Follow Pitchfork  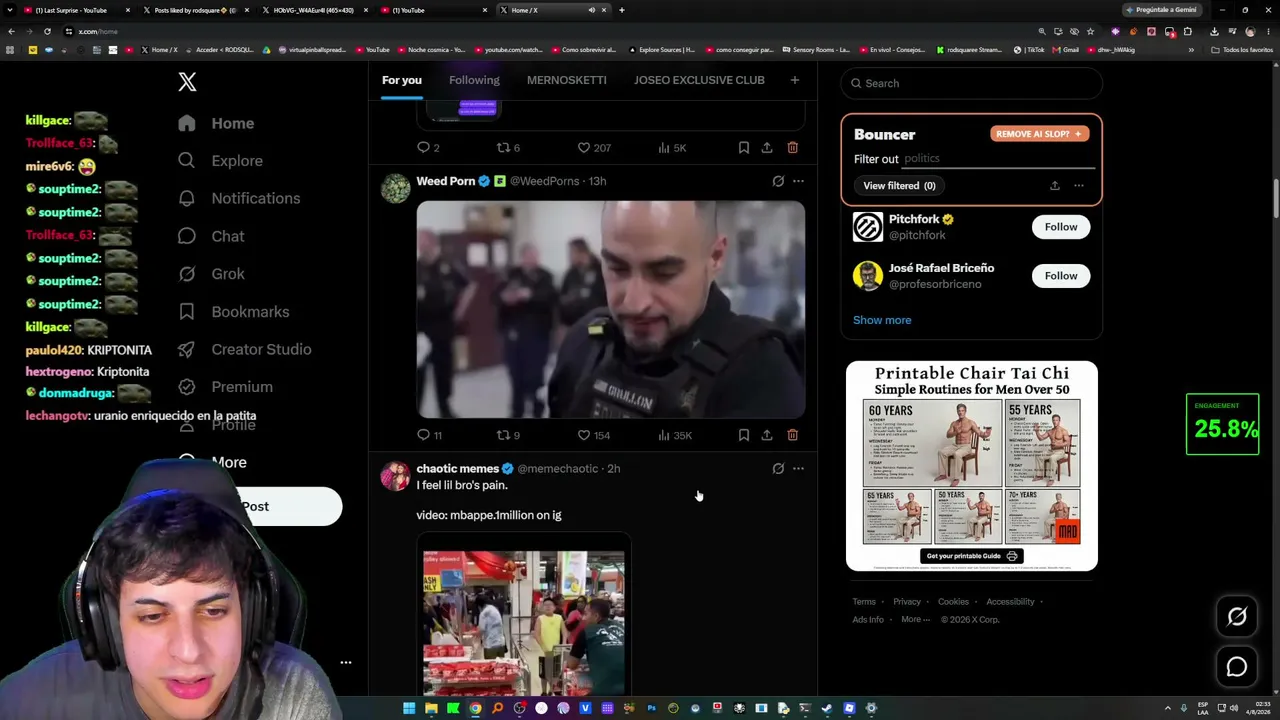1061,227
